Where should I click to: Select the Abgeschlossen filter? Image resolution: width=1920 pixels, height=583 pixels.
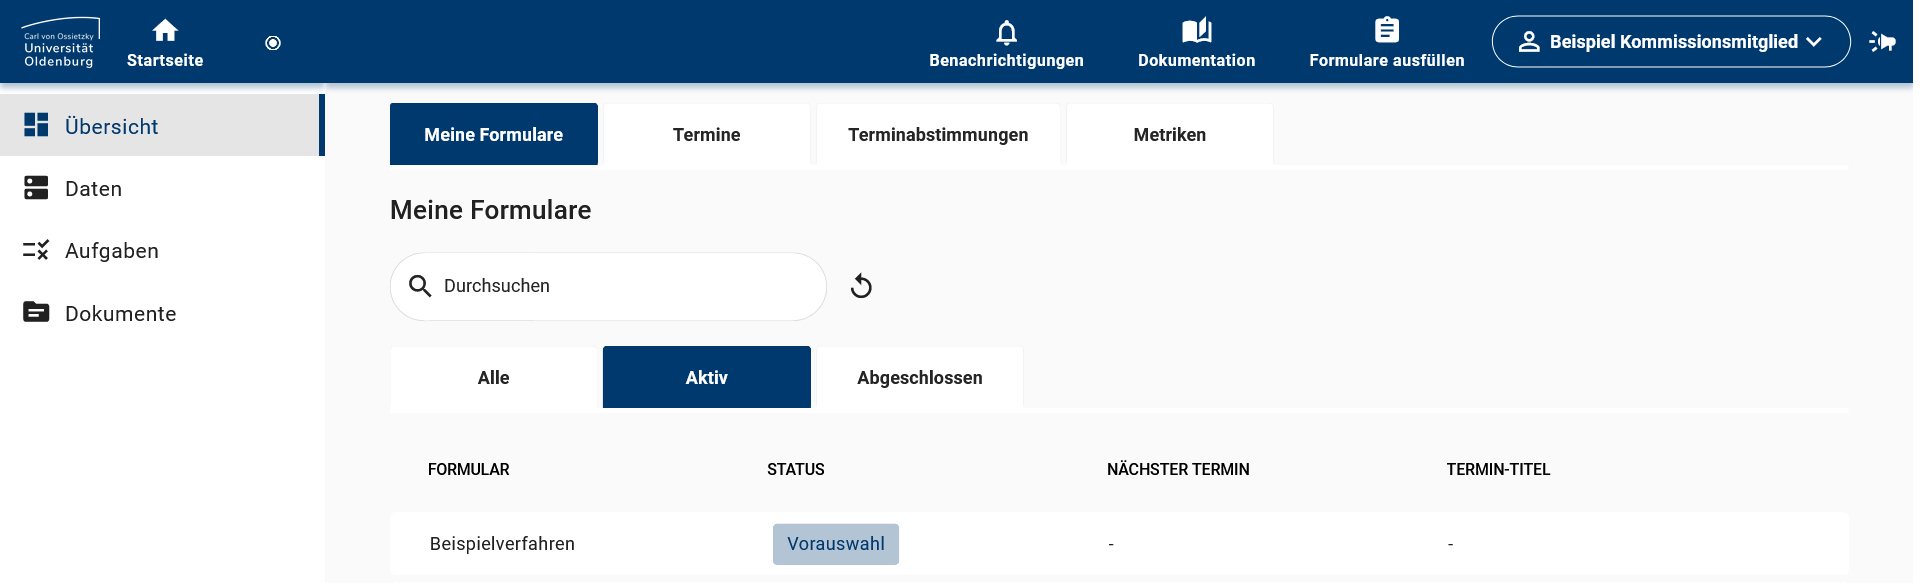click(x=919, y=377)
